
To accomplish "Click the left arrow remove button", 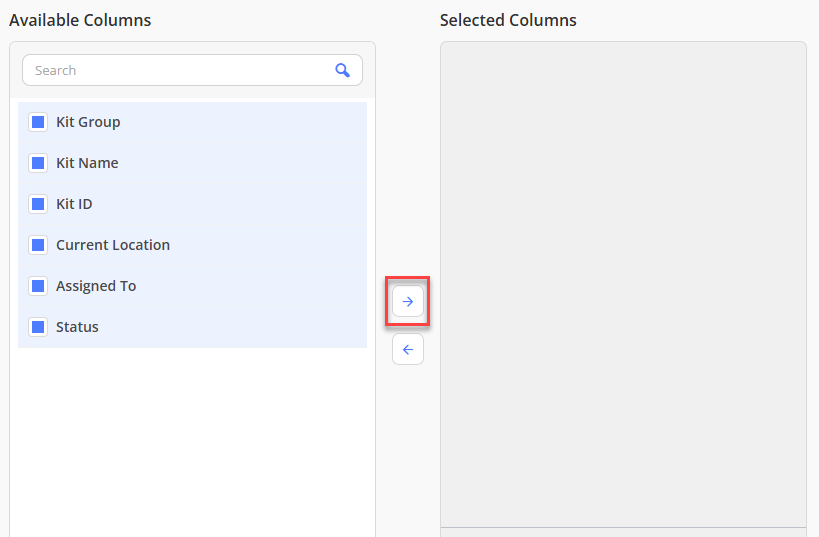I will [408, 349].
